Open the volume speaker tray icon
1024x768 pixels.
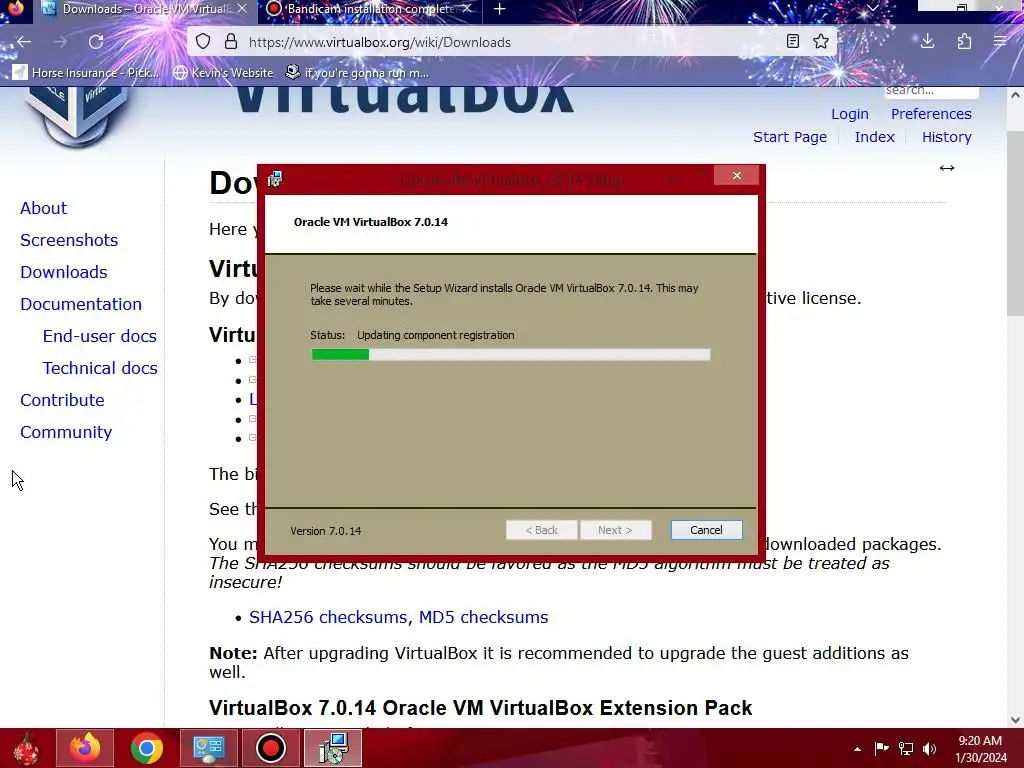coord(929,748)
